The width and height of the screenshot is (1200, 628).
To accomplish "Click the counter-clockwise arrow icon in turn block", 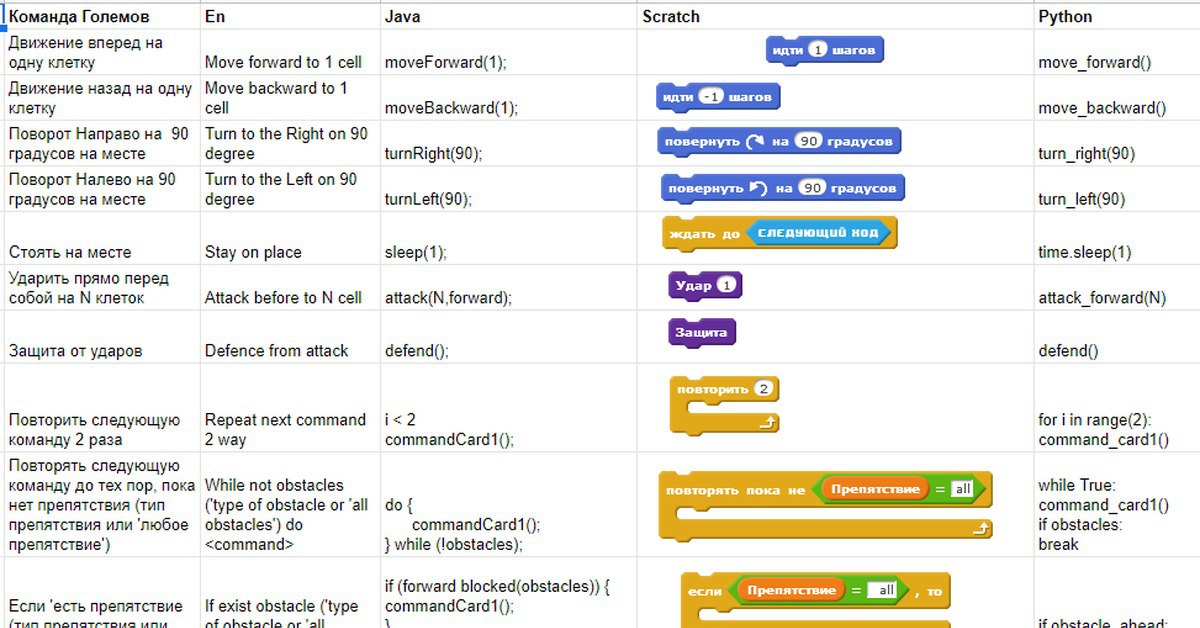I will point(759,188).
